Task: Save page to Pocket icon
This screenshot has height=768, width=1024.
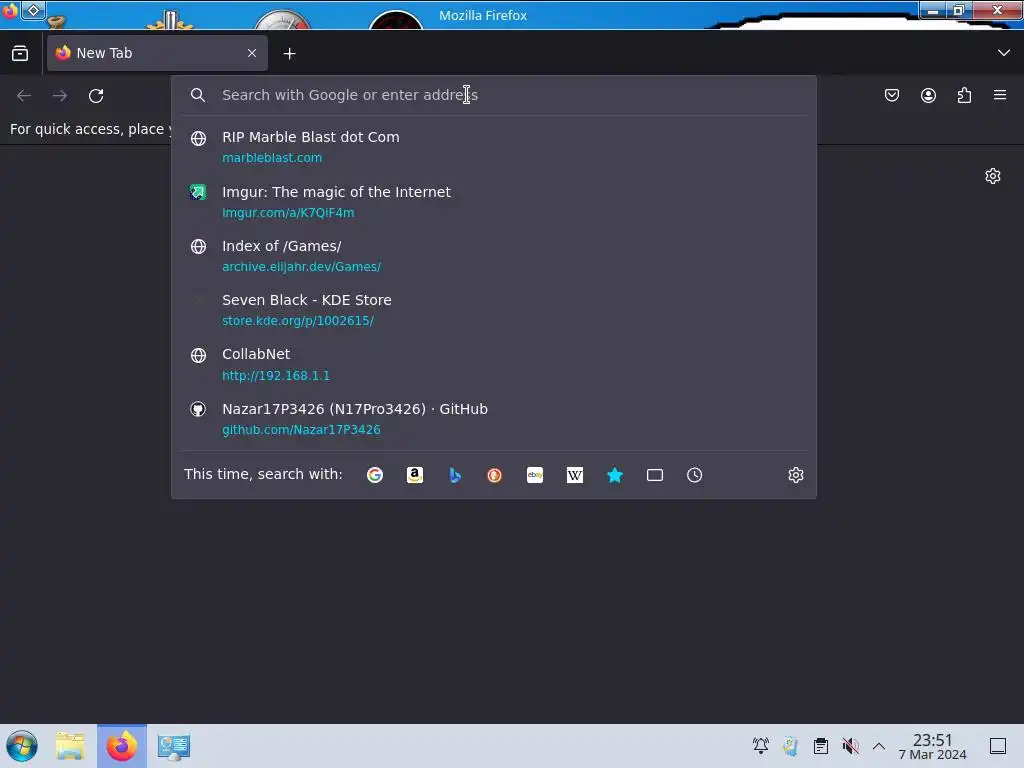Action: [892, 95]
